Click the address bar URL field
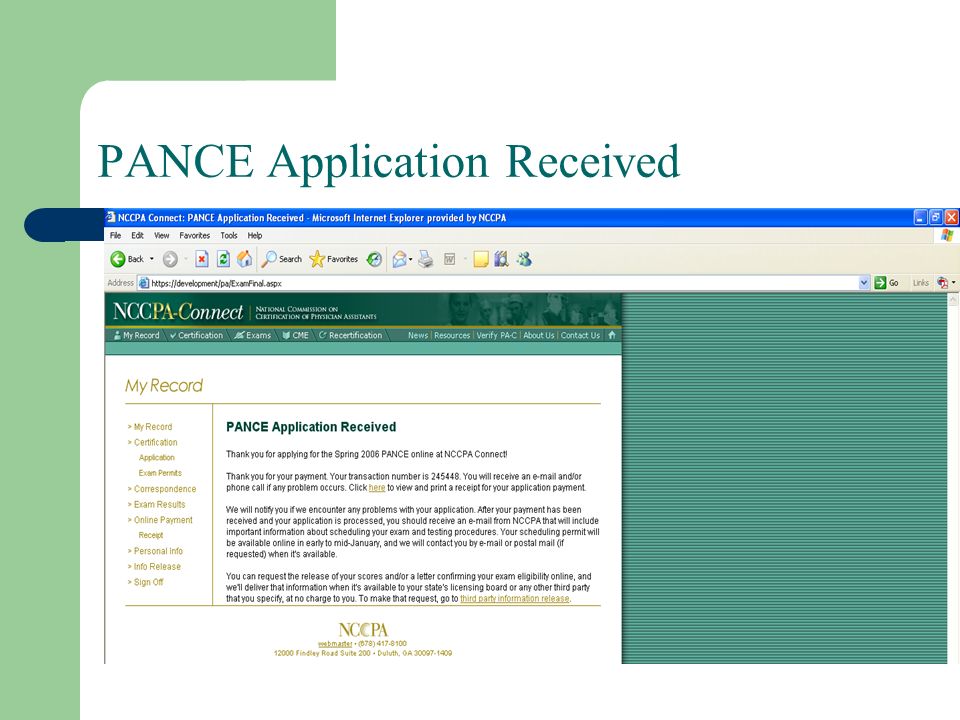The image size is (960, 720). pyautogui.click(x=503, y=283)
